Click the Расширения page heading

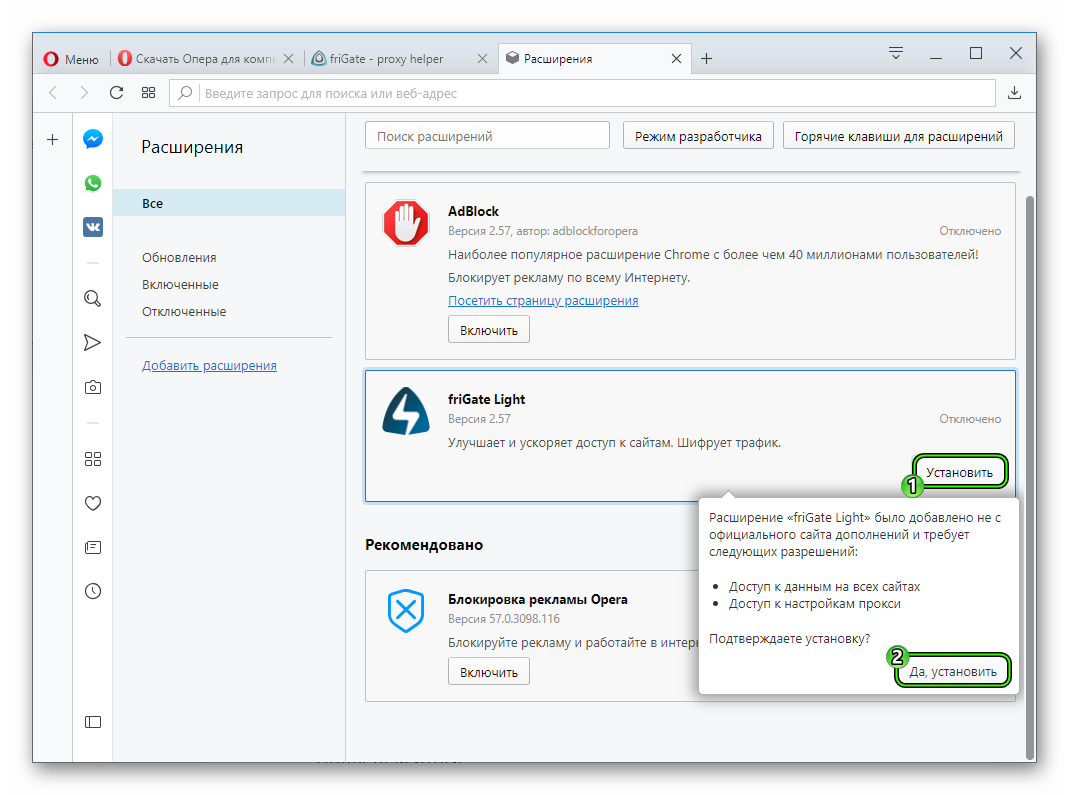click(x=192, y=147)
